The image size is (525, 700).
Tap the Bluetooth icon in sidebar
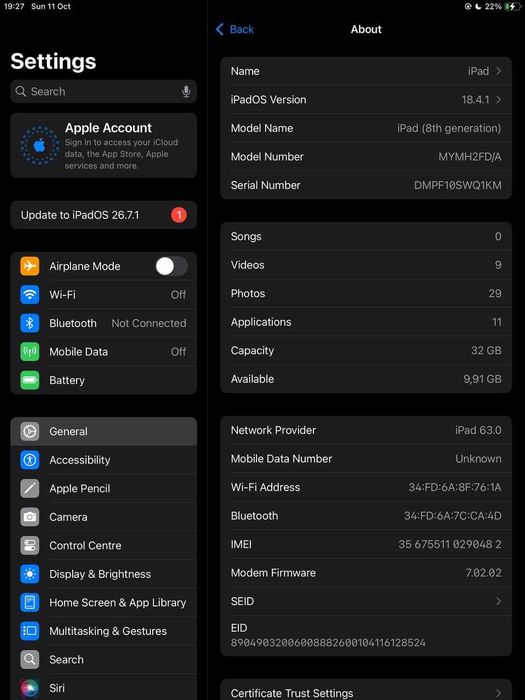coord(30,323)
